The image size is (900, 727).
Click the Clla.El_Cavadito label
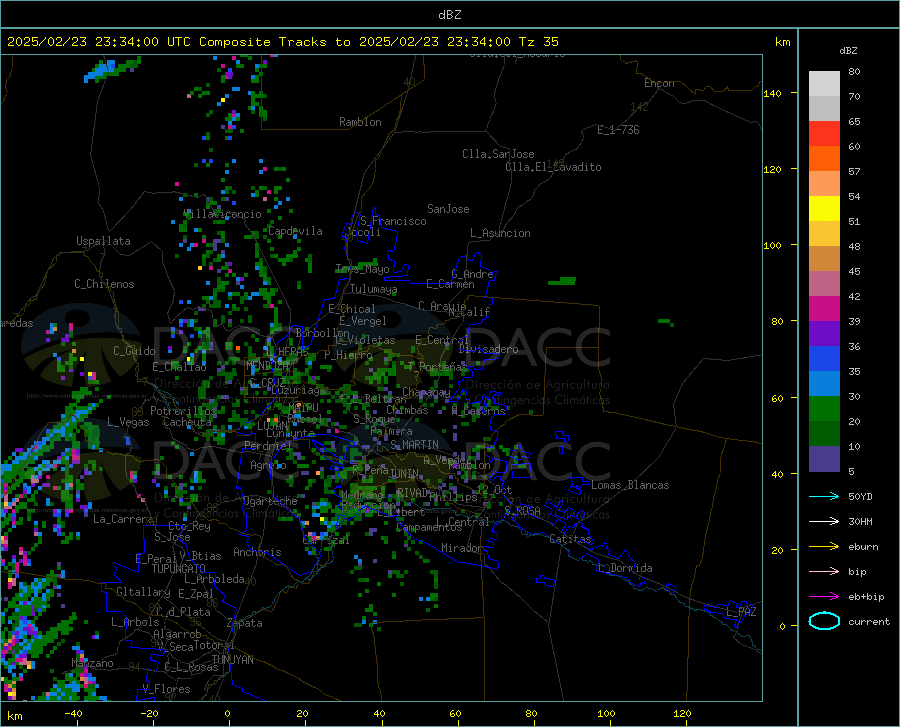tap(553, 167)
